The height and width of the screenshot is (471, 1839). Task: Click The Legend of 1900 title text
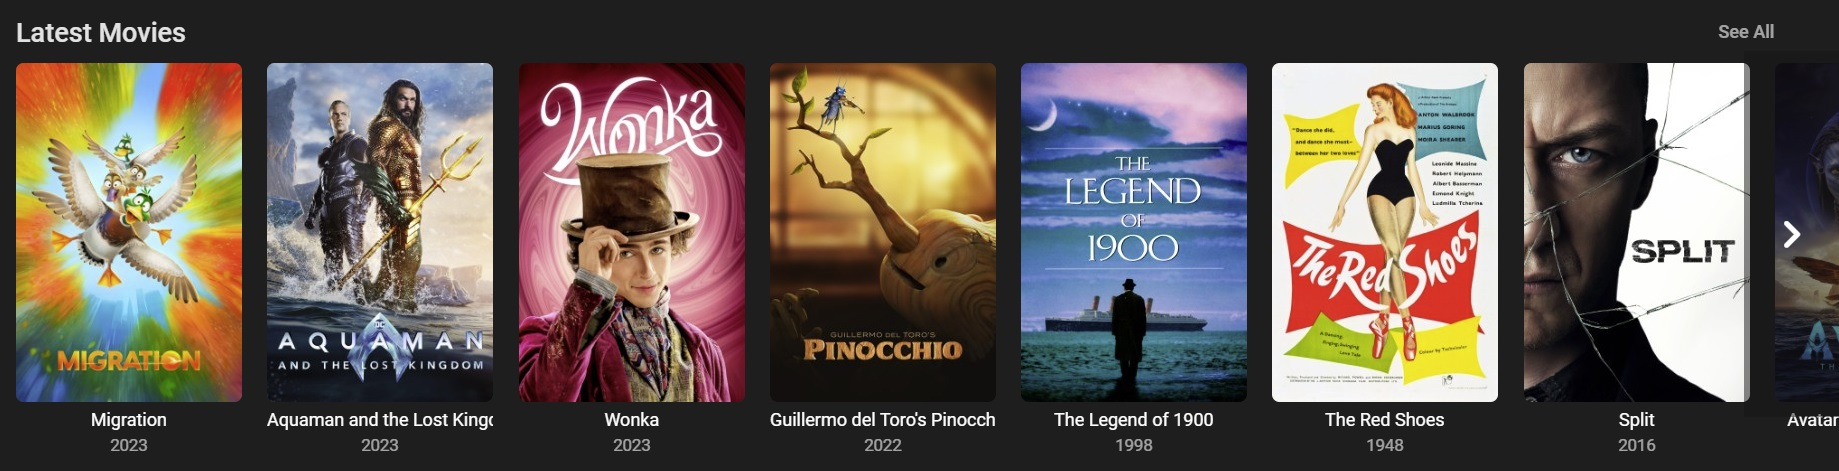pyautogui.click(x=1134, y=420)
